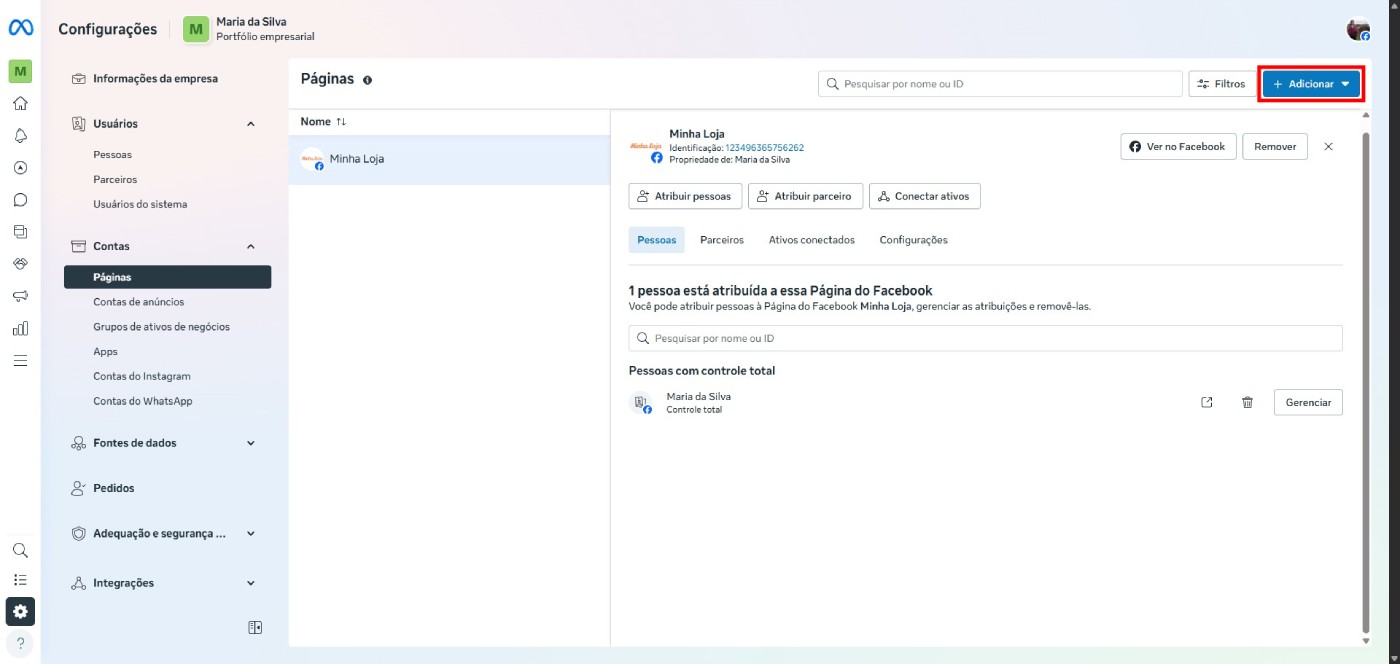Click the help question mark icon
Screen dimensions: 1400x664
[x=20, y=642]
